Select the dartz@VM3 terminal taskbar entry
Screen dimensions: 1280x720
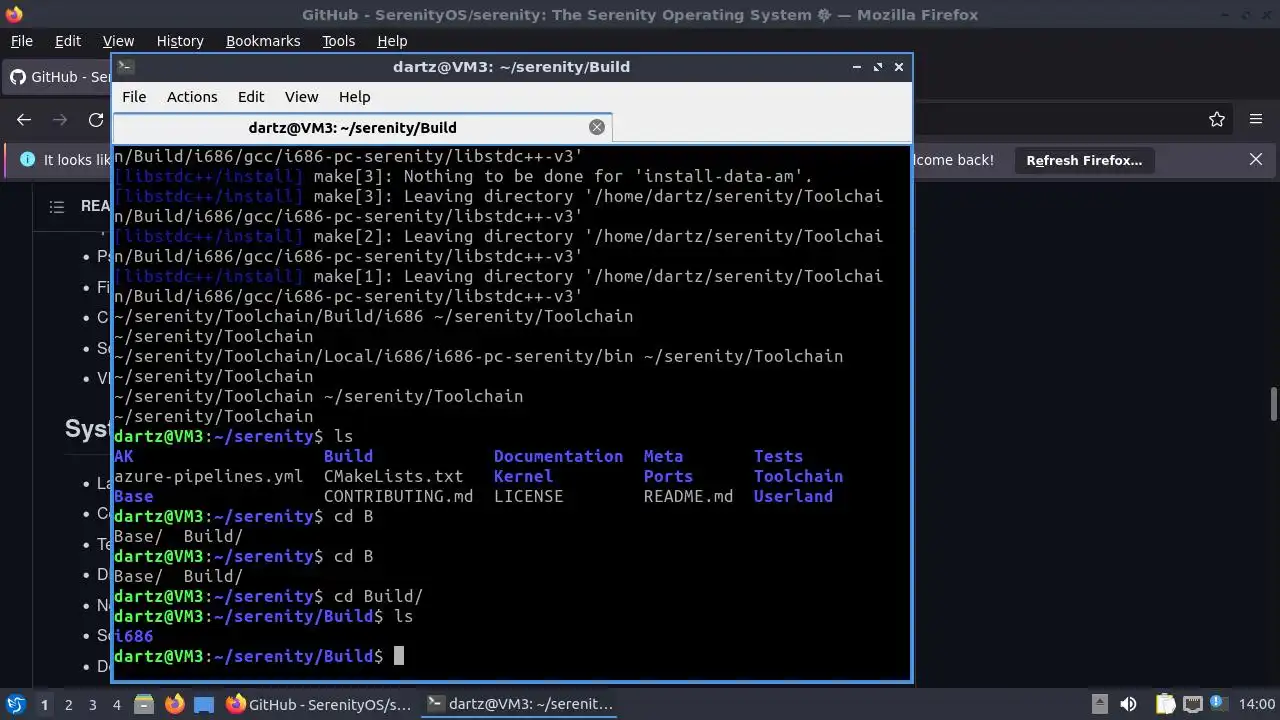(519, 704)
